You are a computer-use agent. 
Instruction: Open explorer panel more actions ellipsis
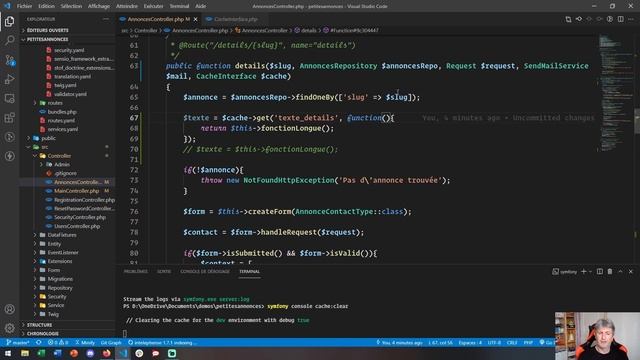coord(106,19)
